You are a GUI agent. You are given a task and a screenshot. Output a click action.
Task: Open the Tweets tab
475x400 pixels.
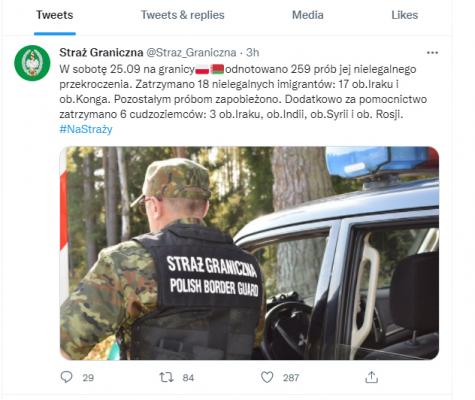tap(55, 15)
